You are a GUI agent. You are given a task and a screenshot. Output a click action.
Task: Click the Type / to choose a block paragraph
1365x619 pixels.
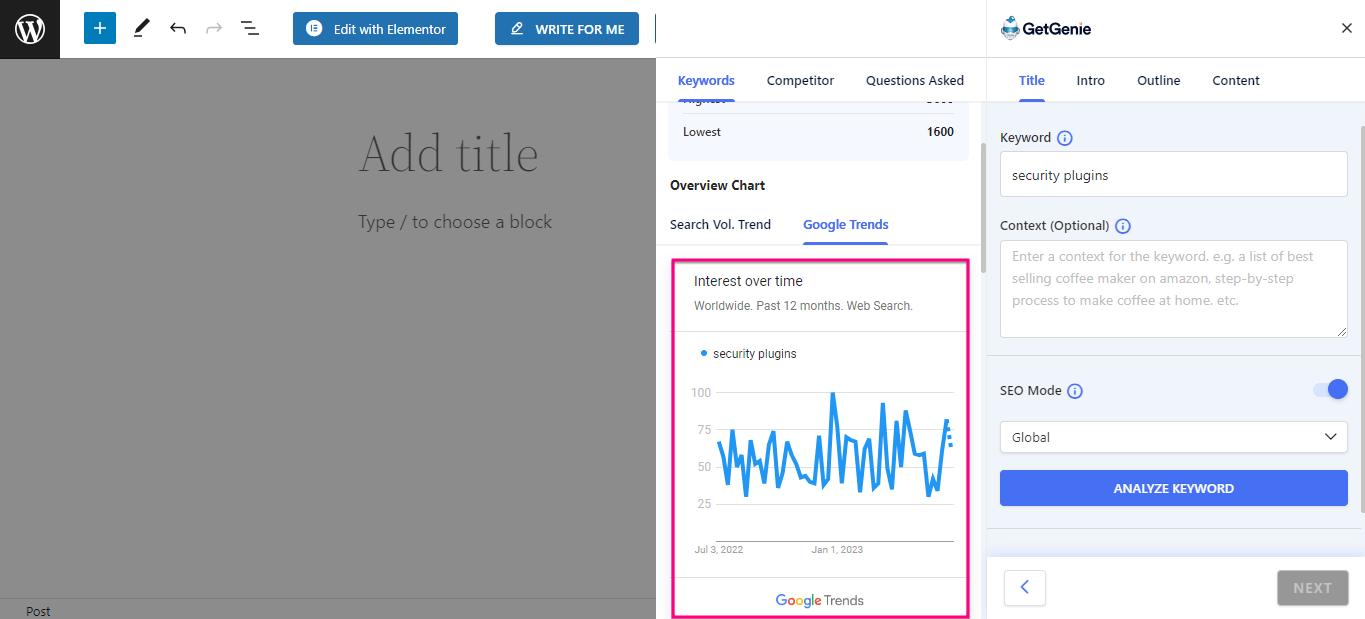455,222
